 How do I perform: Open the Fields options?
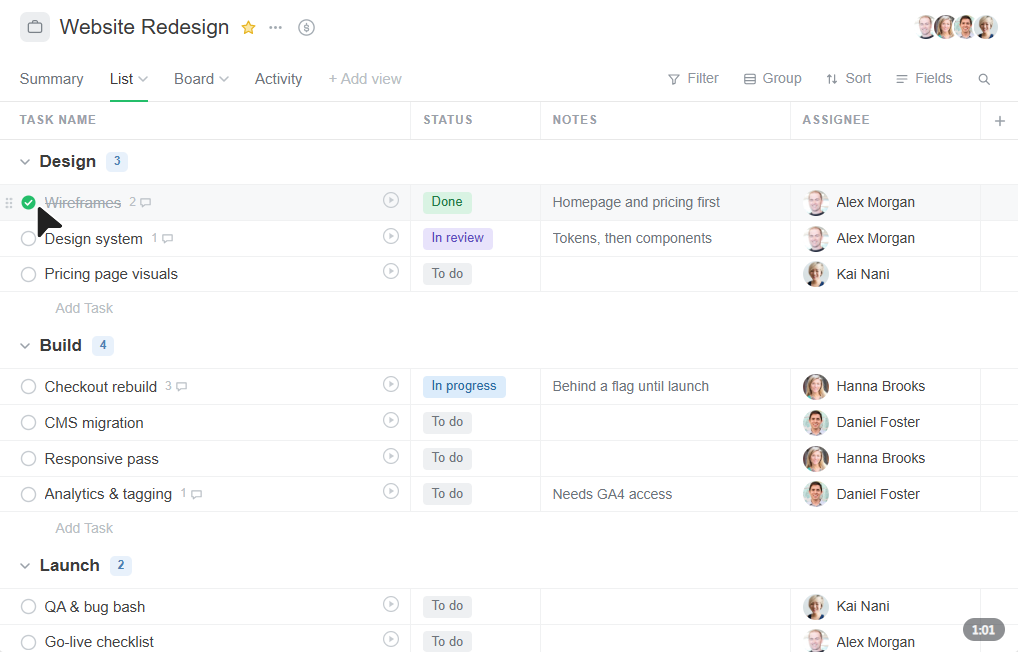[925, 79]
